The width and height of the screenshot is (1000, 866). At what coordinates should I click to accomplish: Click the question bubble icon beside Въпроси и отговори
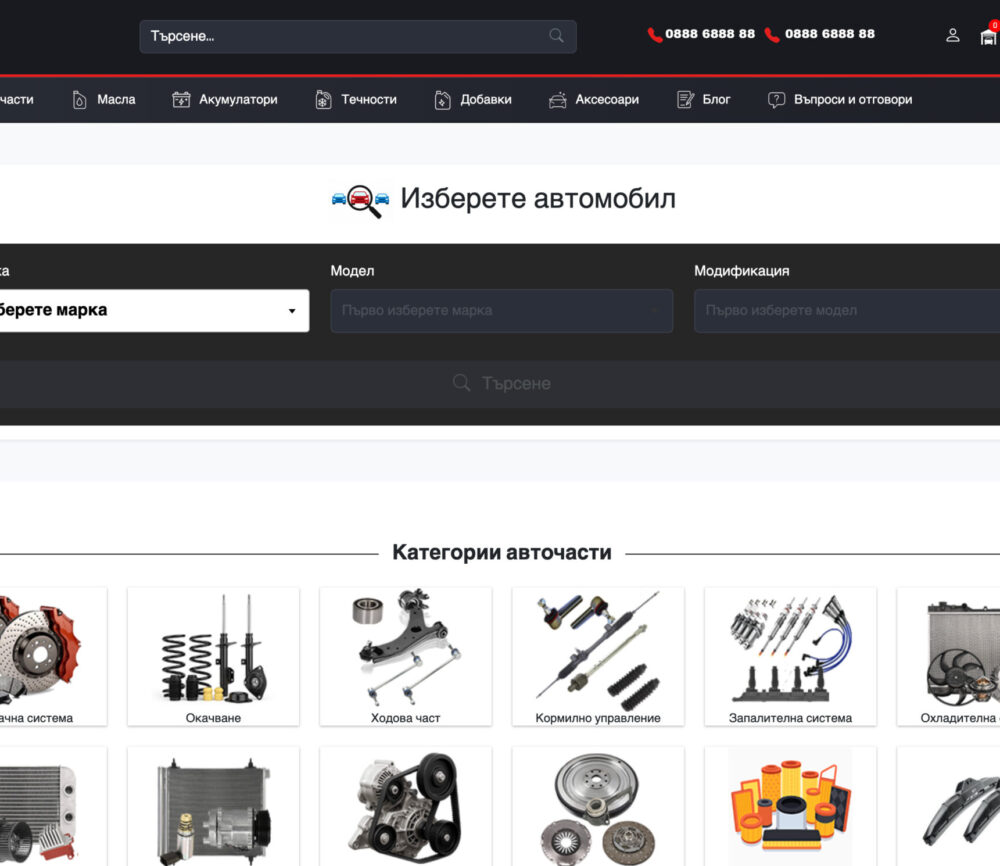click(x=776, y=100)
